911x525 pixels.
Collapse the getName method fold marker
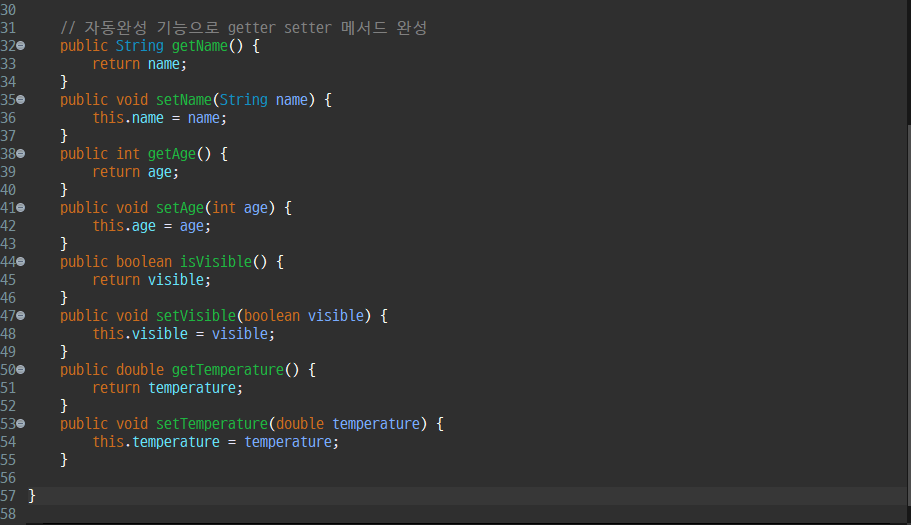click(x=21, y=45)
